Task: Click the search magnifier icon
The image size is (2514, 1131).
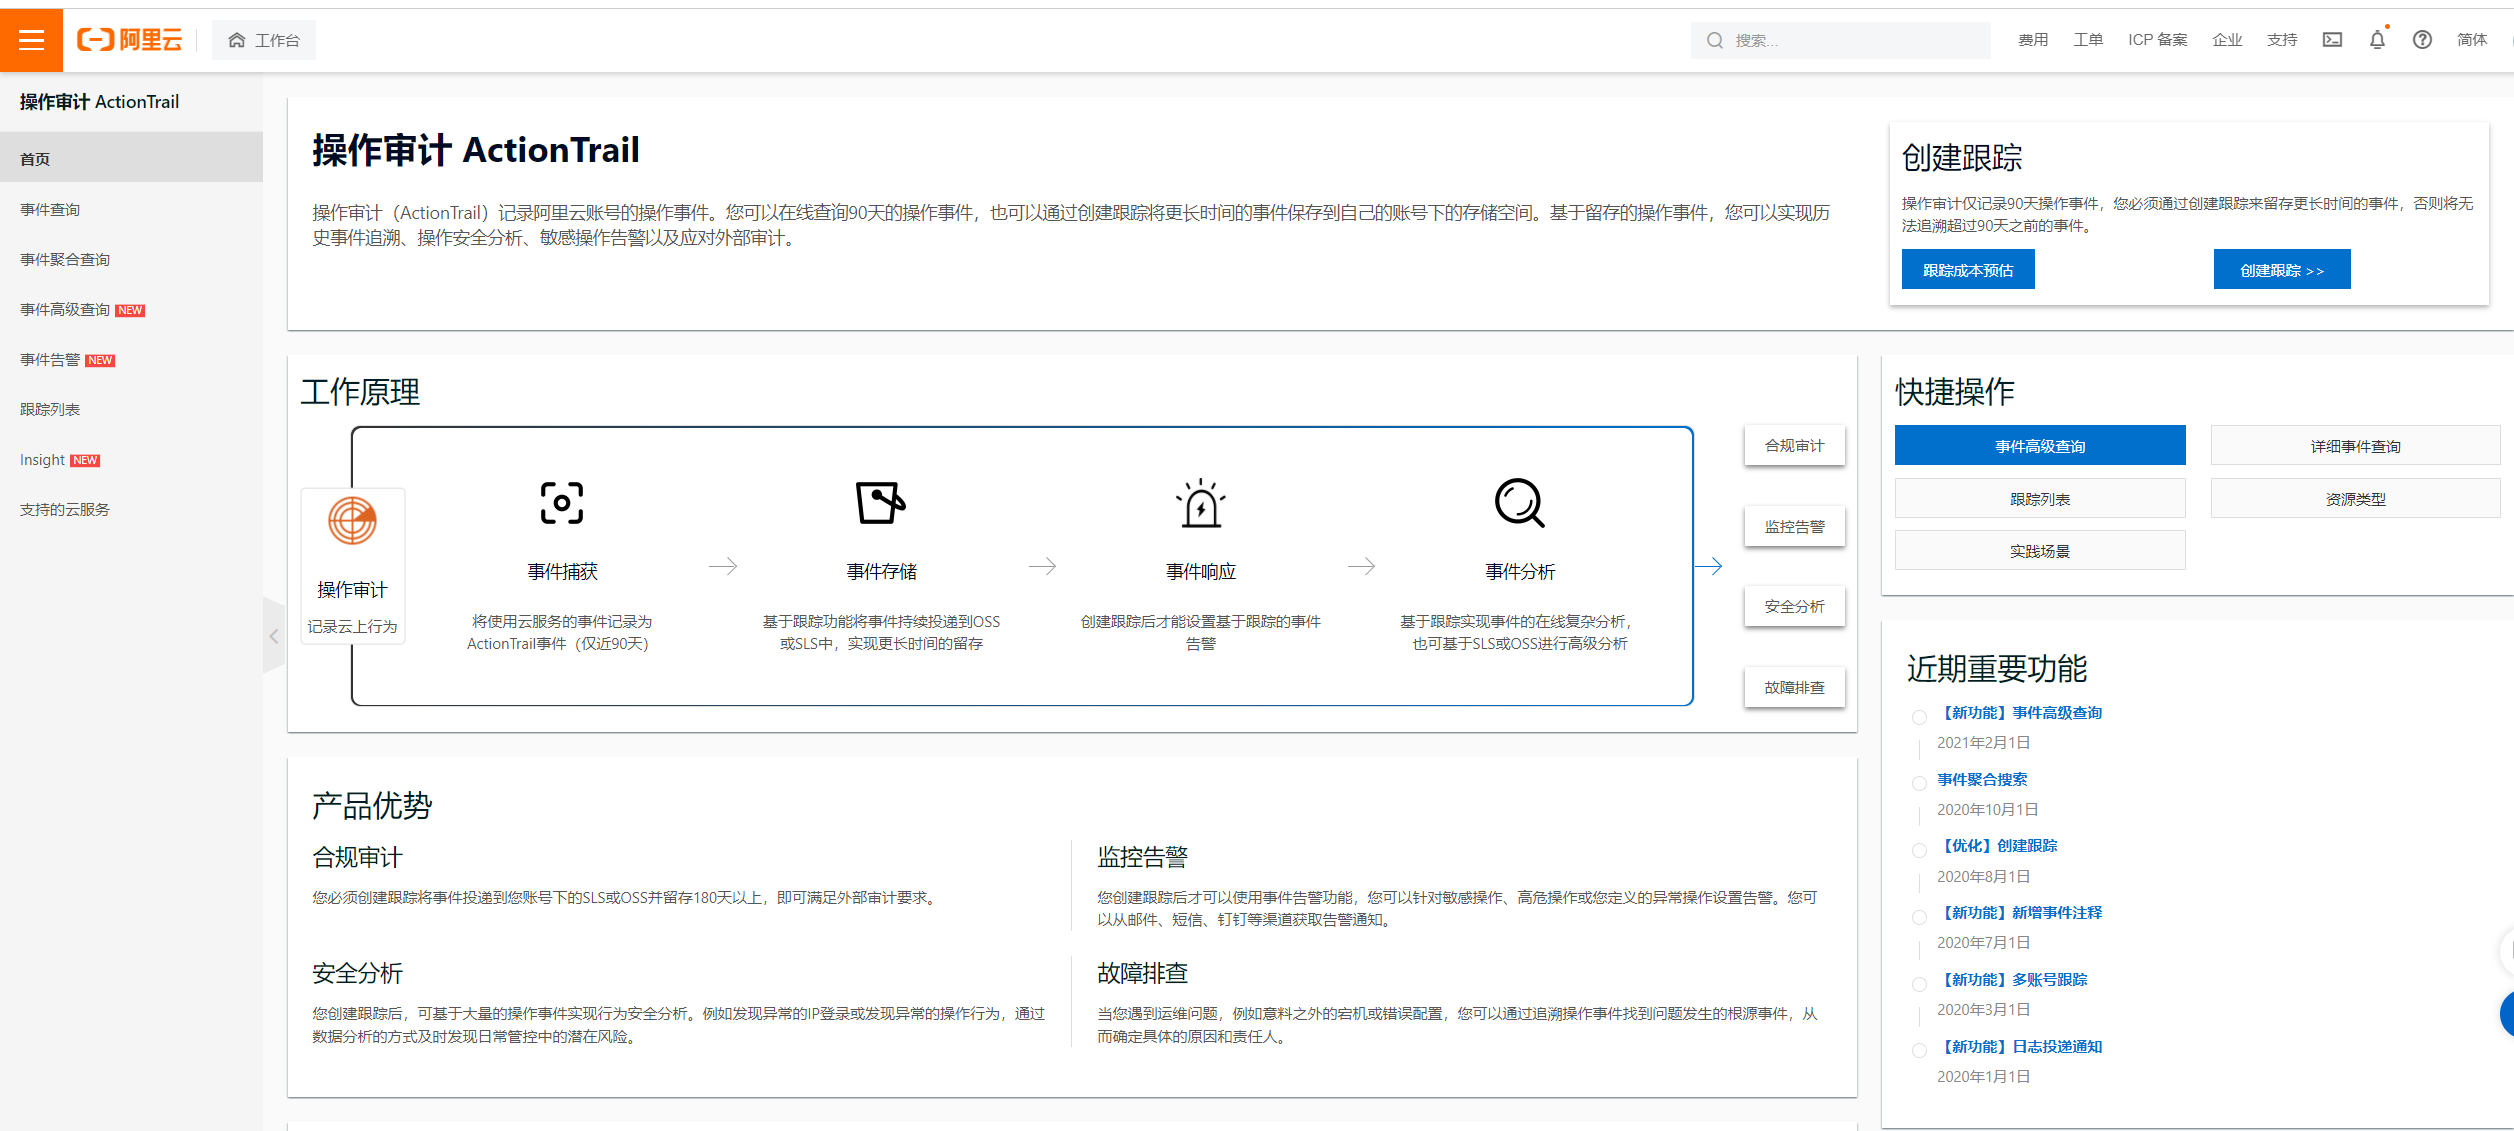Action: point(1714,41)
